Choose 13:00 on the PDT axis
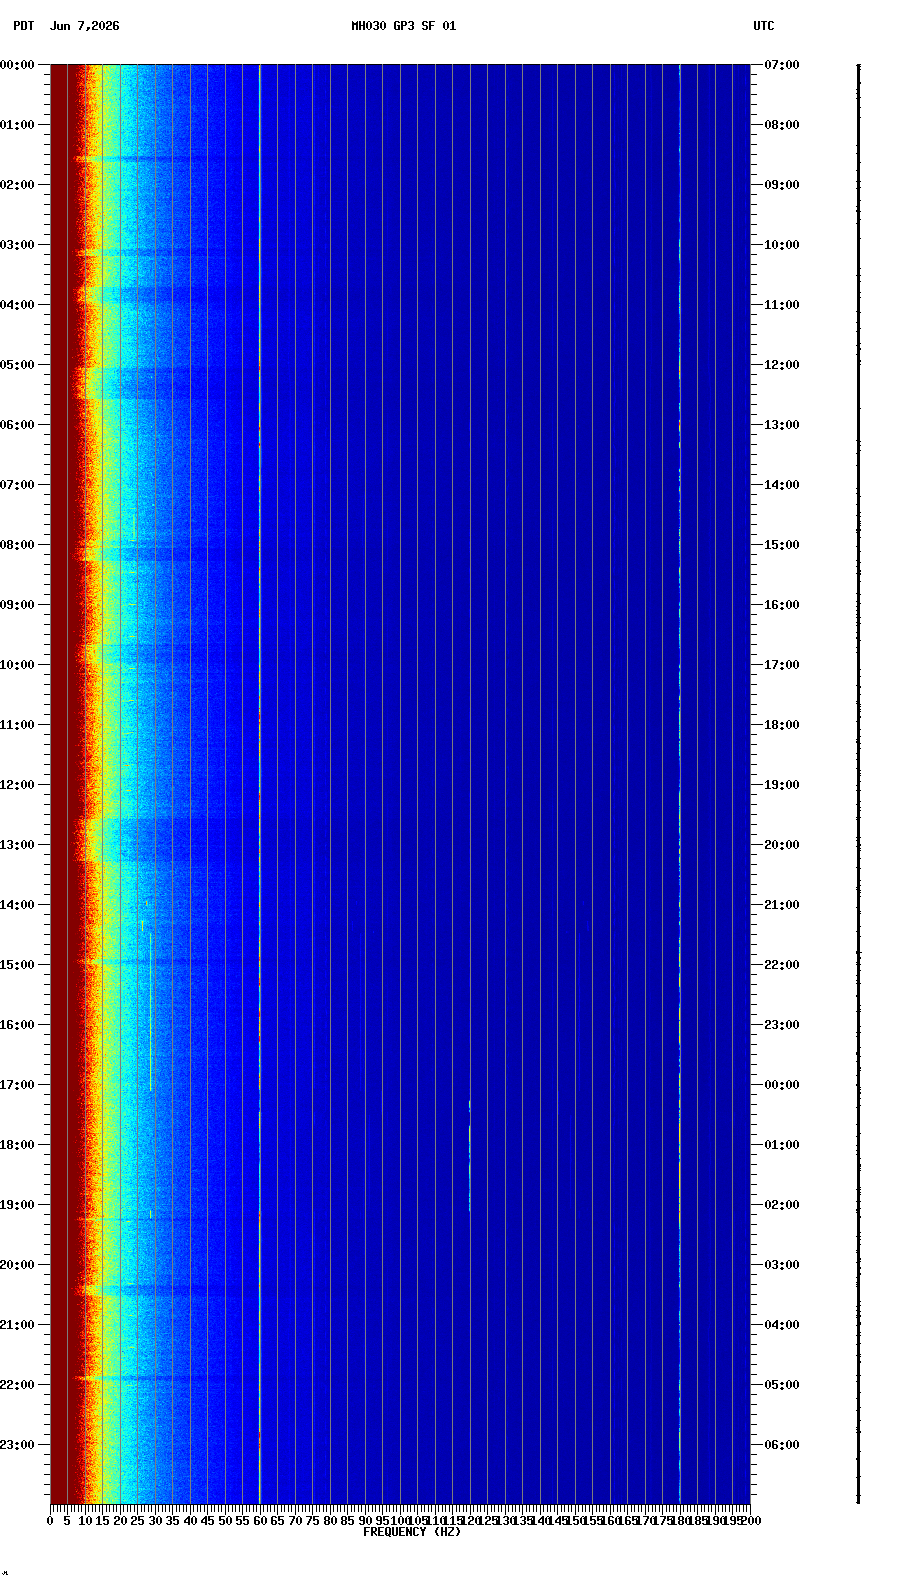This screenshot has height=1584, width=902. coord(17,845)
